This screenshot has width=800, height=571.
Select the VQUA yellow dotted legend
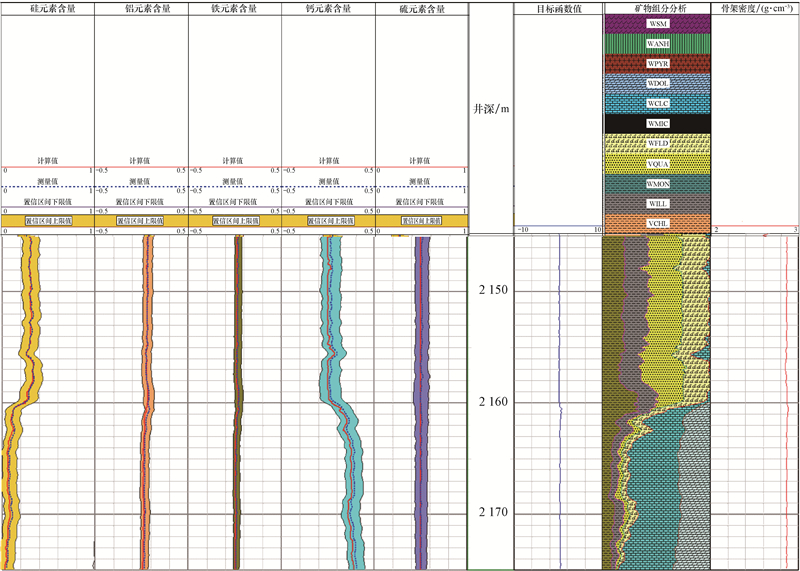point(657,164)
